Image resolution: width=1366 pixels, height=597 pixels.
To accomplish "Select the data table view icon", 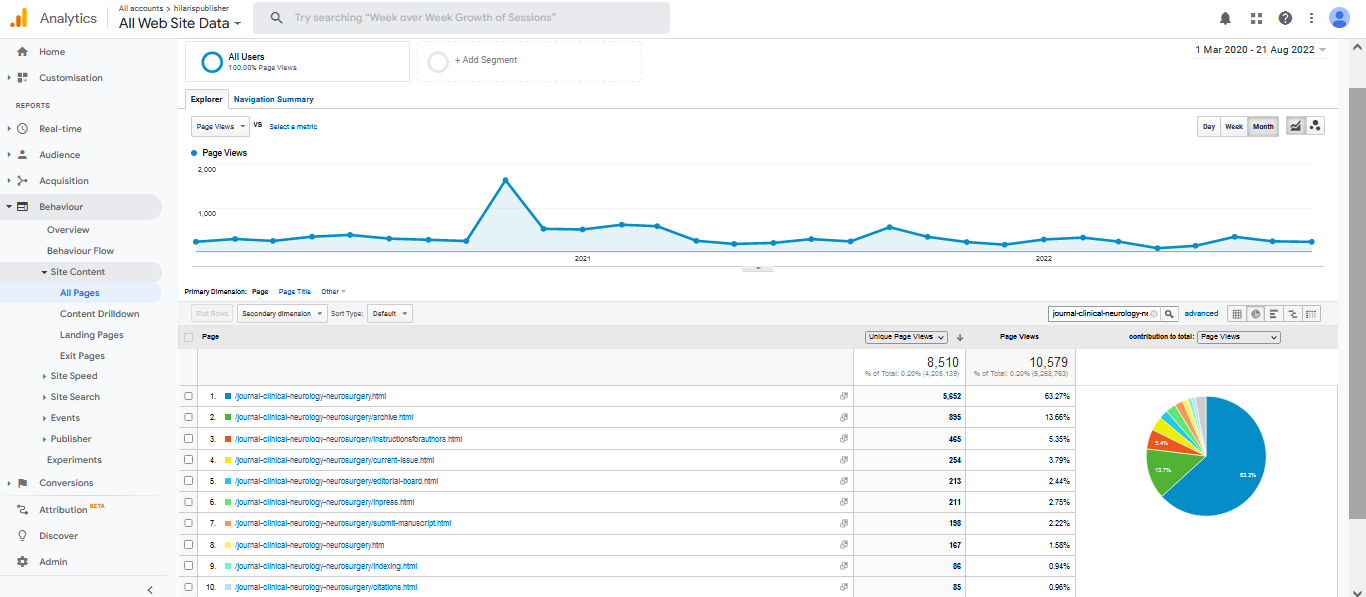I will pos(1237,314).
